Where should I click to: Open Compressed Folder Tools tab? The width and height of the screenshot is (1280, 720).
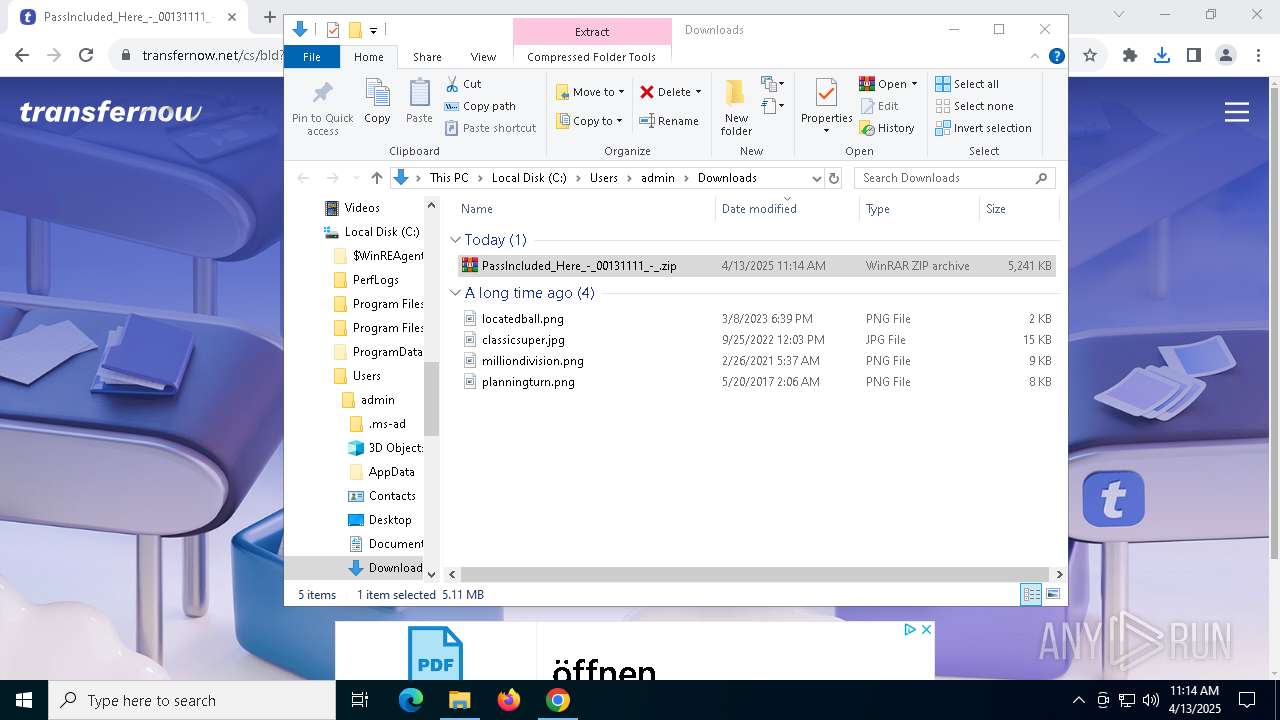point(591,57)
